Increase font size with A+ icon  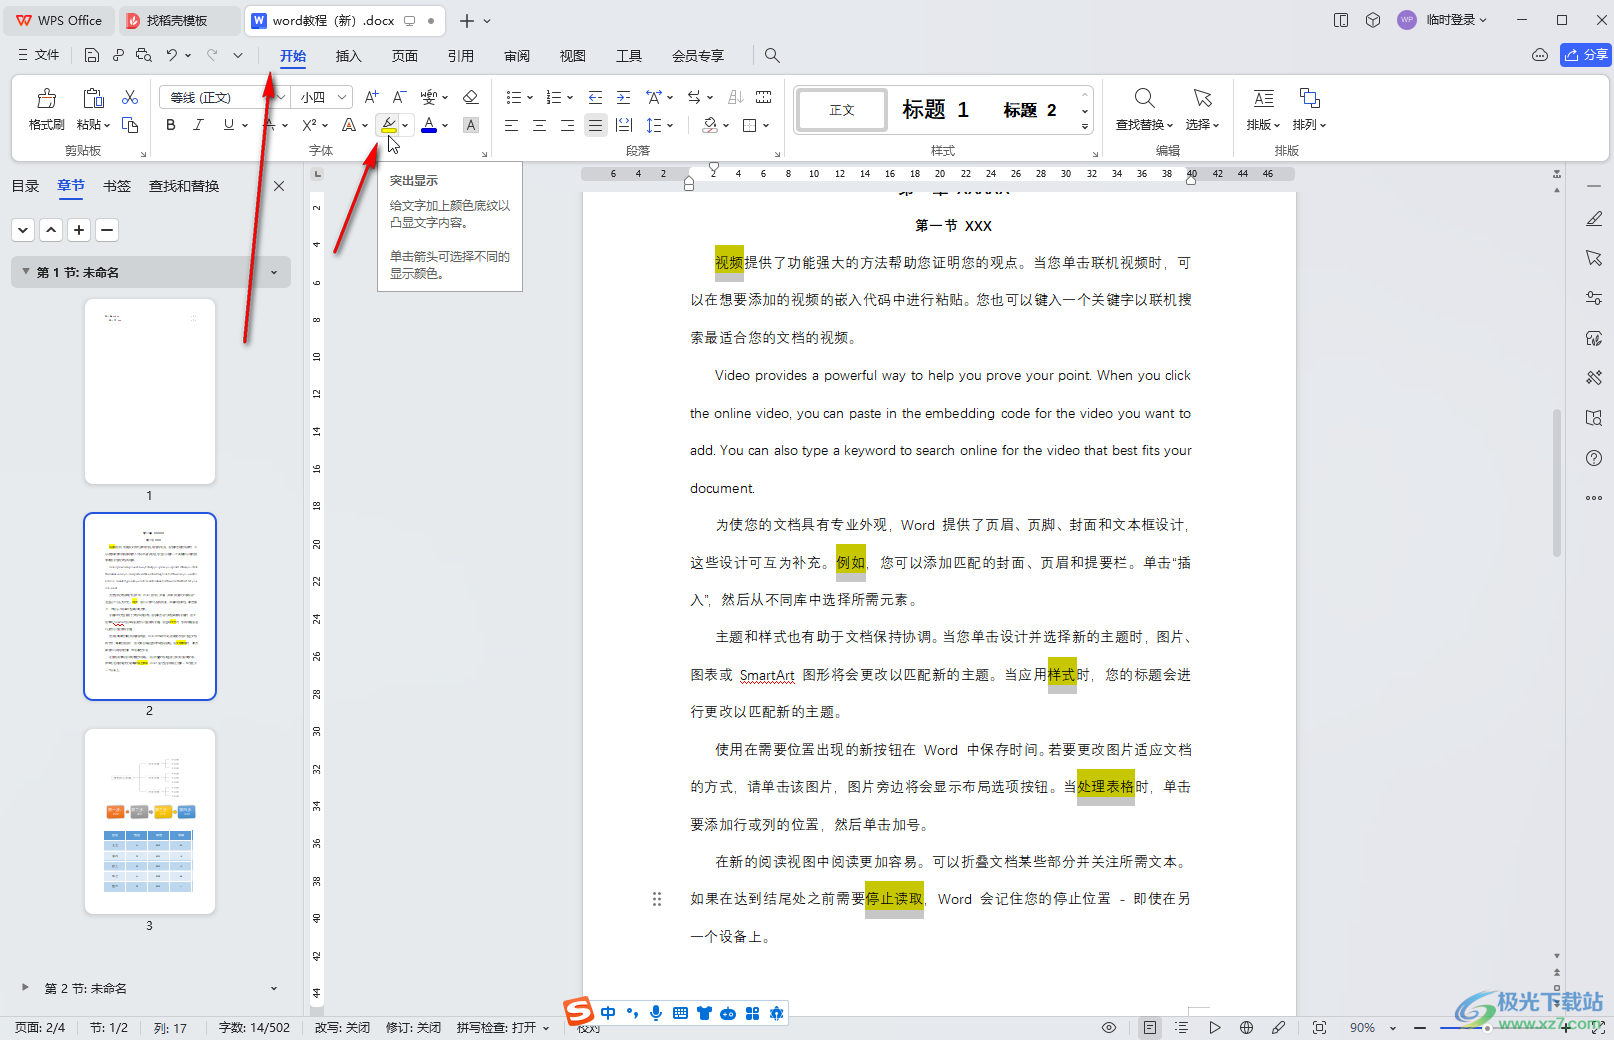[371, 97]
